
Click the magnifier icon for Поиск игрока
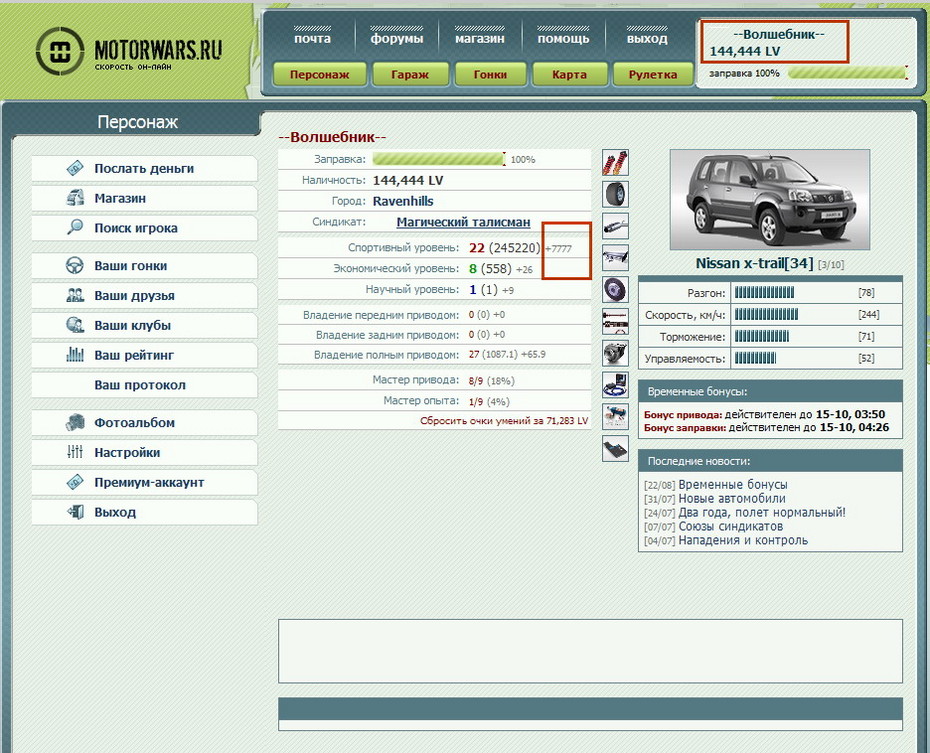pos(75,228)
